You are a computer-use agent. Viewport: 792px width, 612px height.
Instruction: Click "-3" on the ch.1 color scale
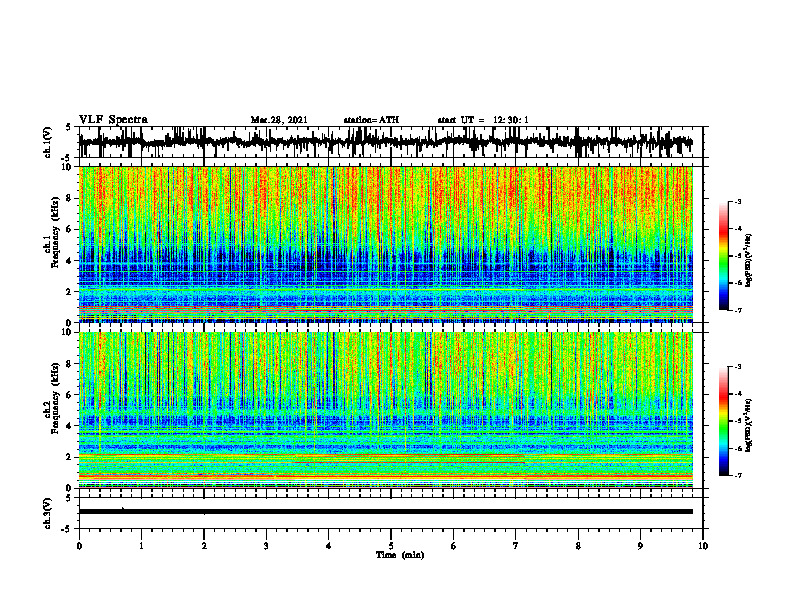pos(738,202)
